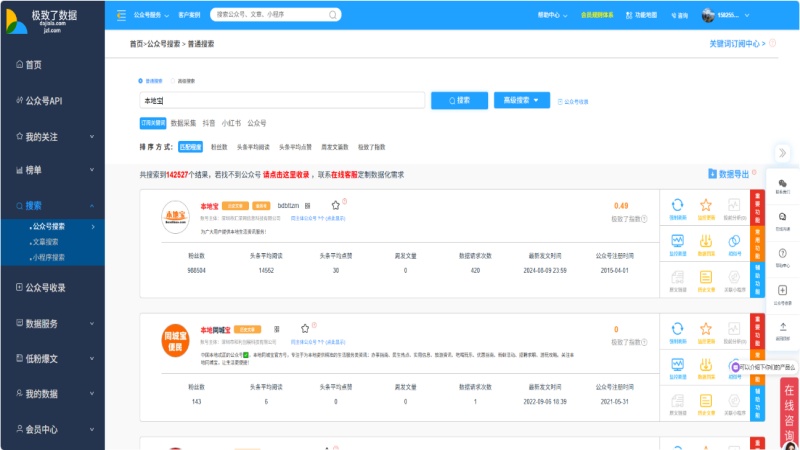The width and height of the screenshot is (800, 450).
Task: Open the online chat bubble icon in right bar
Action: [x=783, y=217]
